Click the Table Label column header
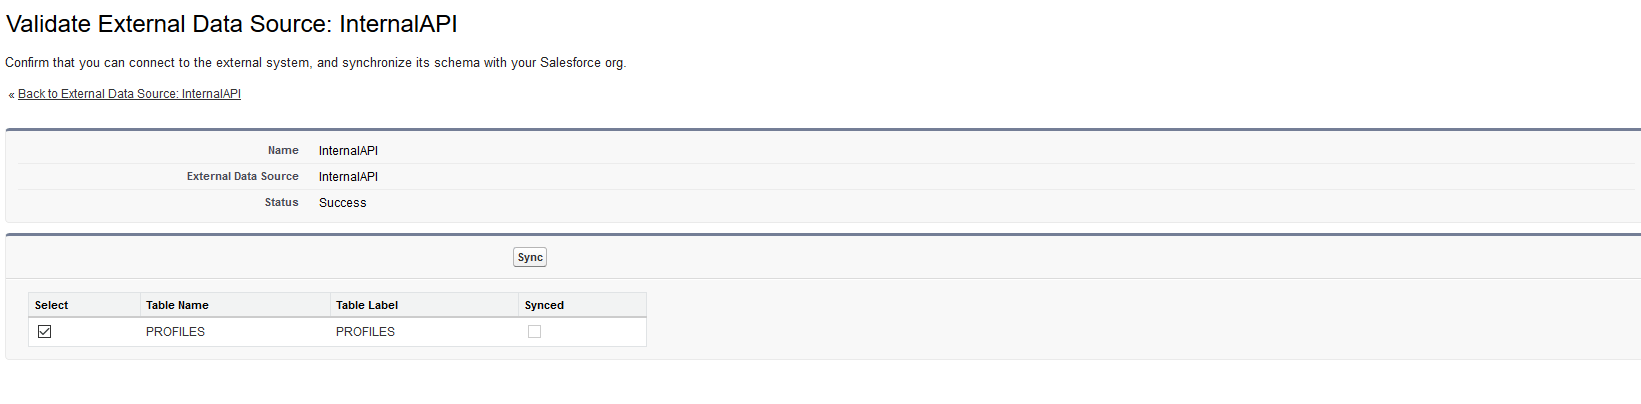The width and height of the screenshot is (1641, 404). [x=367, y=305]
